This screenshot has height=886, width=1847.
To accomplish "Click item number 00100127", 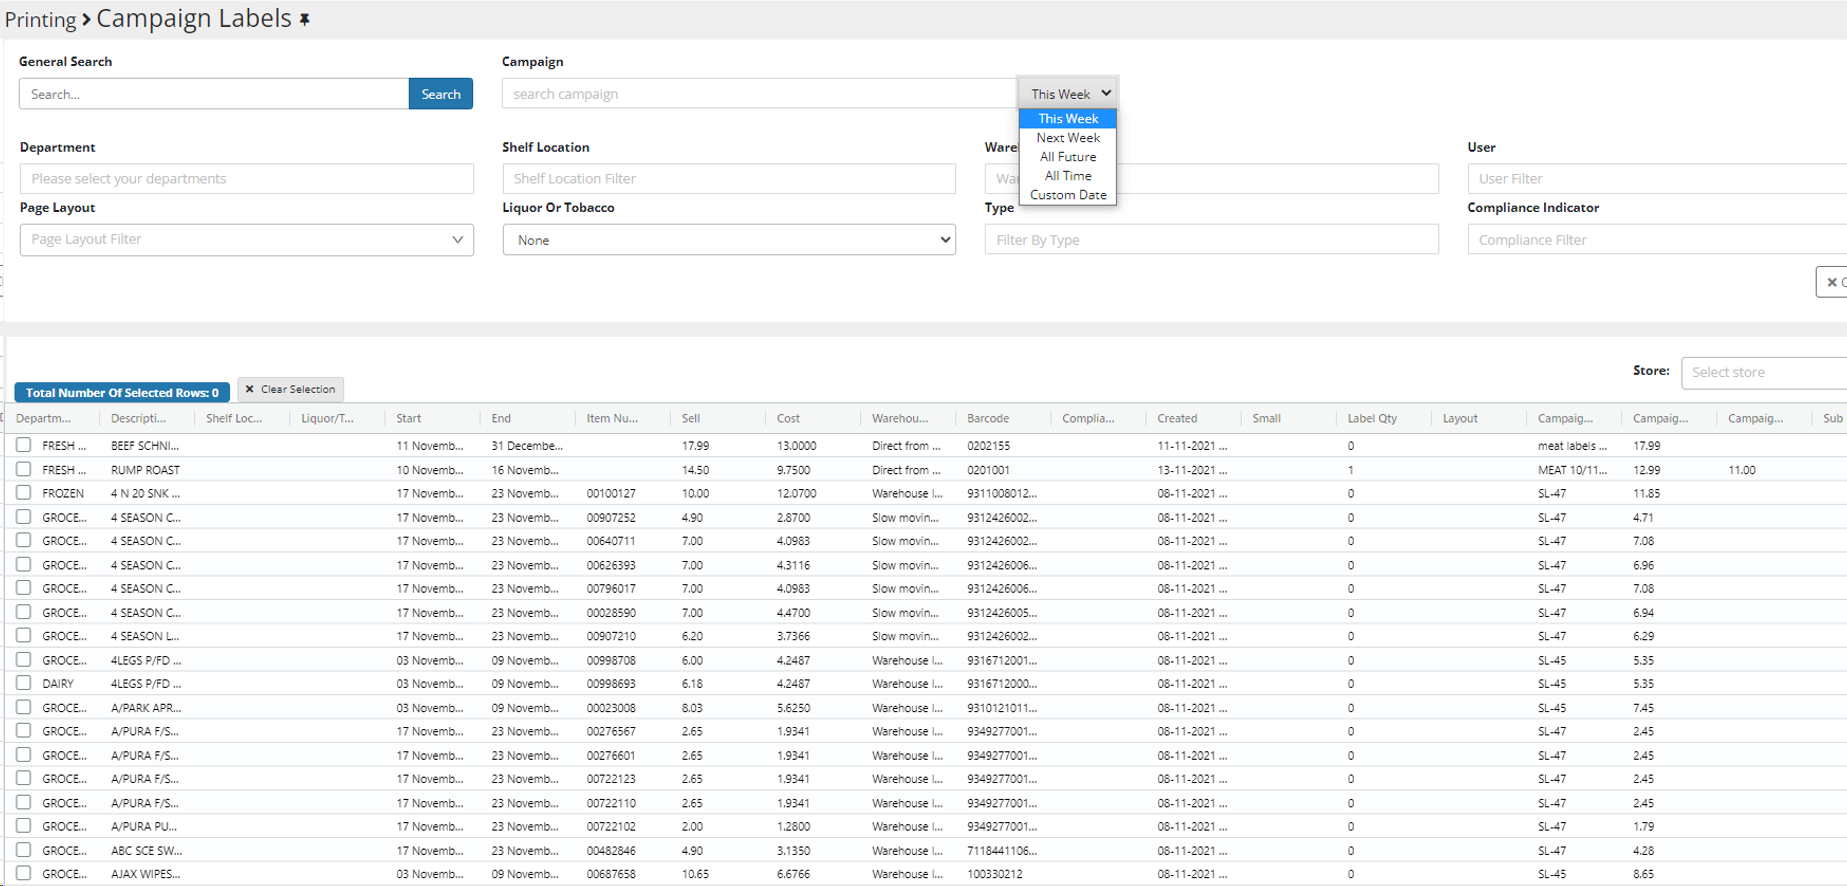I will (x=611, y=493).
